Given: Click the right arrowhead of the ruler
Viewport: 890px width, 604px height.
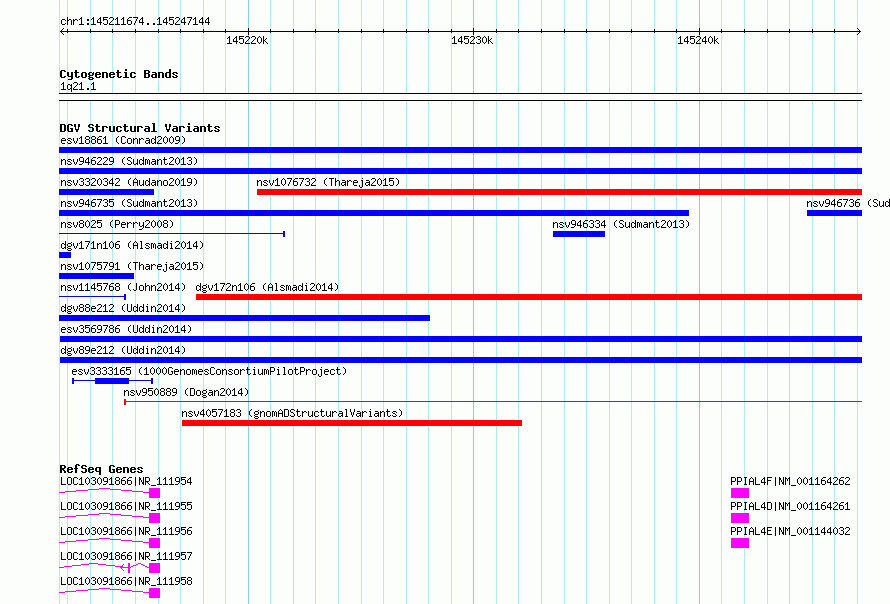Looking at the screenshot, I should coord(859,31).
